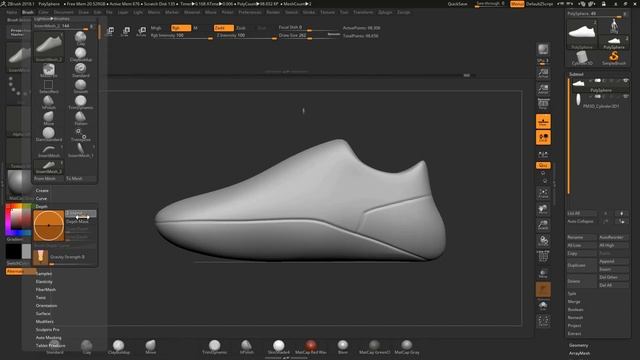The height and width of the screenshot is (360, 640).
Task: Choose the SkinShade4 material on bottom shelf
Action: 278,347
